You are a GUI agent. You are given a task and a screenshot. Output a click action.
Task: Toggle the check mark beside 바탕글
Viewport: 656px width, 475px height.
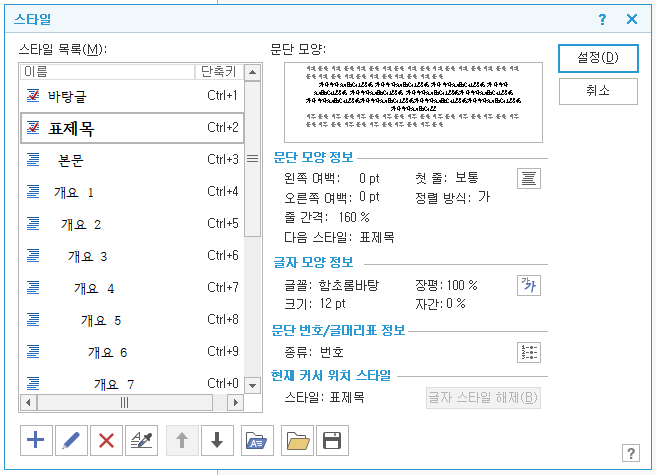tap(33, 96)
